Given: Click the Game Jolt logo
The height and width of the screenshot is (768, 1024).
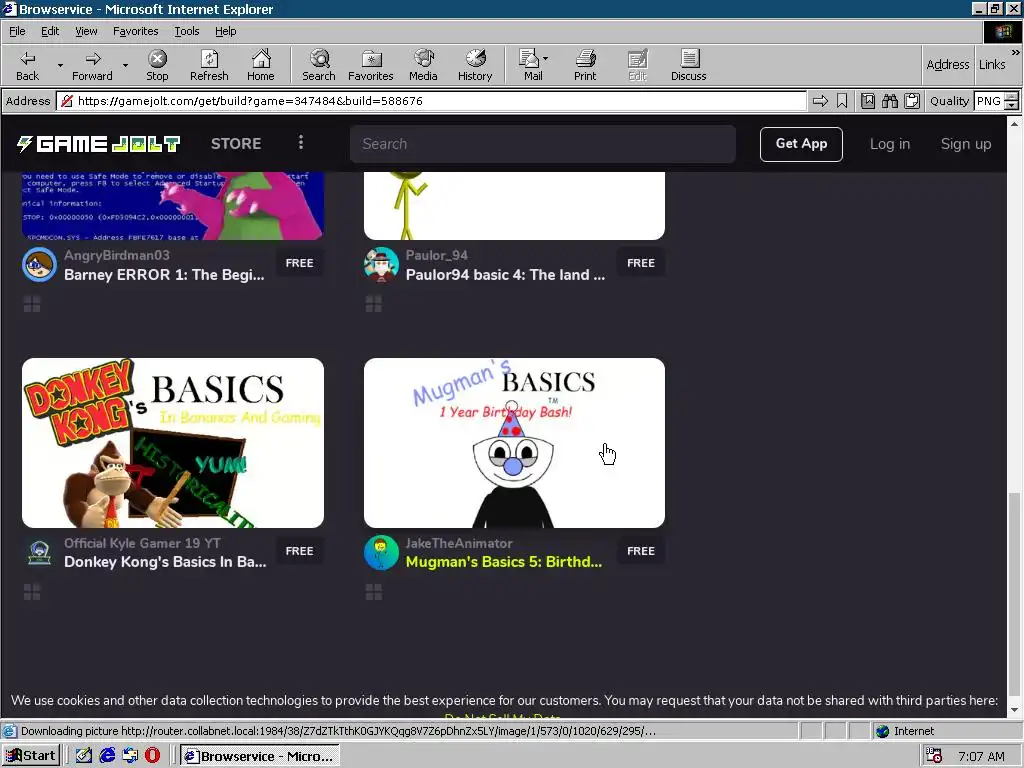Looking at the screenshot, I should [99, 144].
